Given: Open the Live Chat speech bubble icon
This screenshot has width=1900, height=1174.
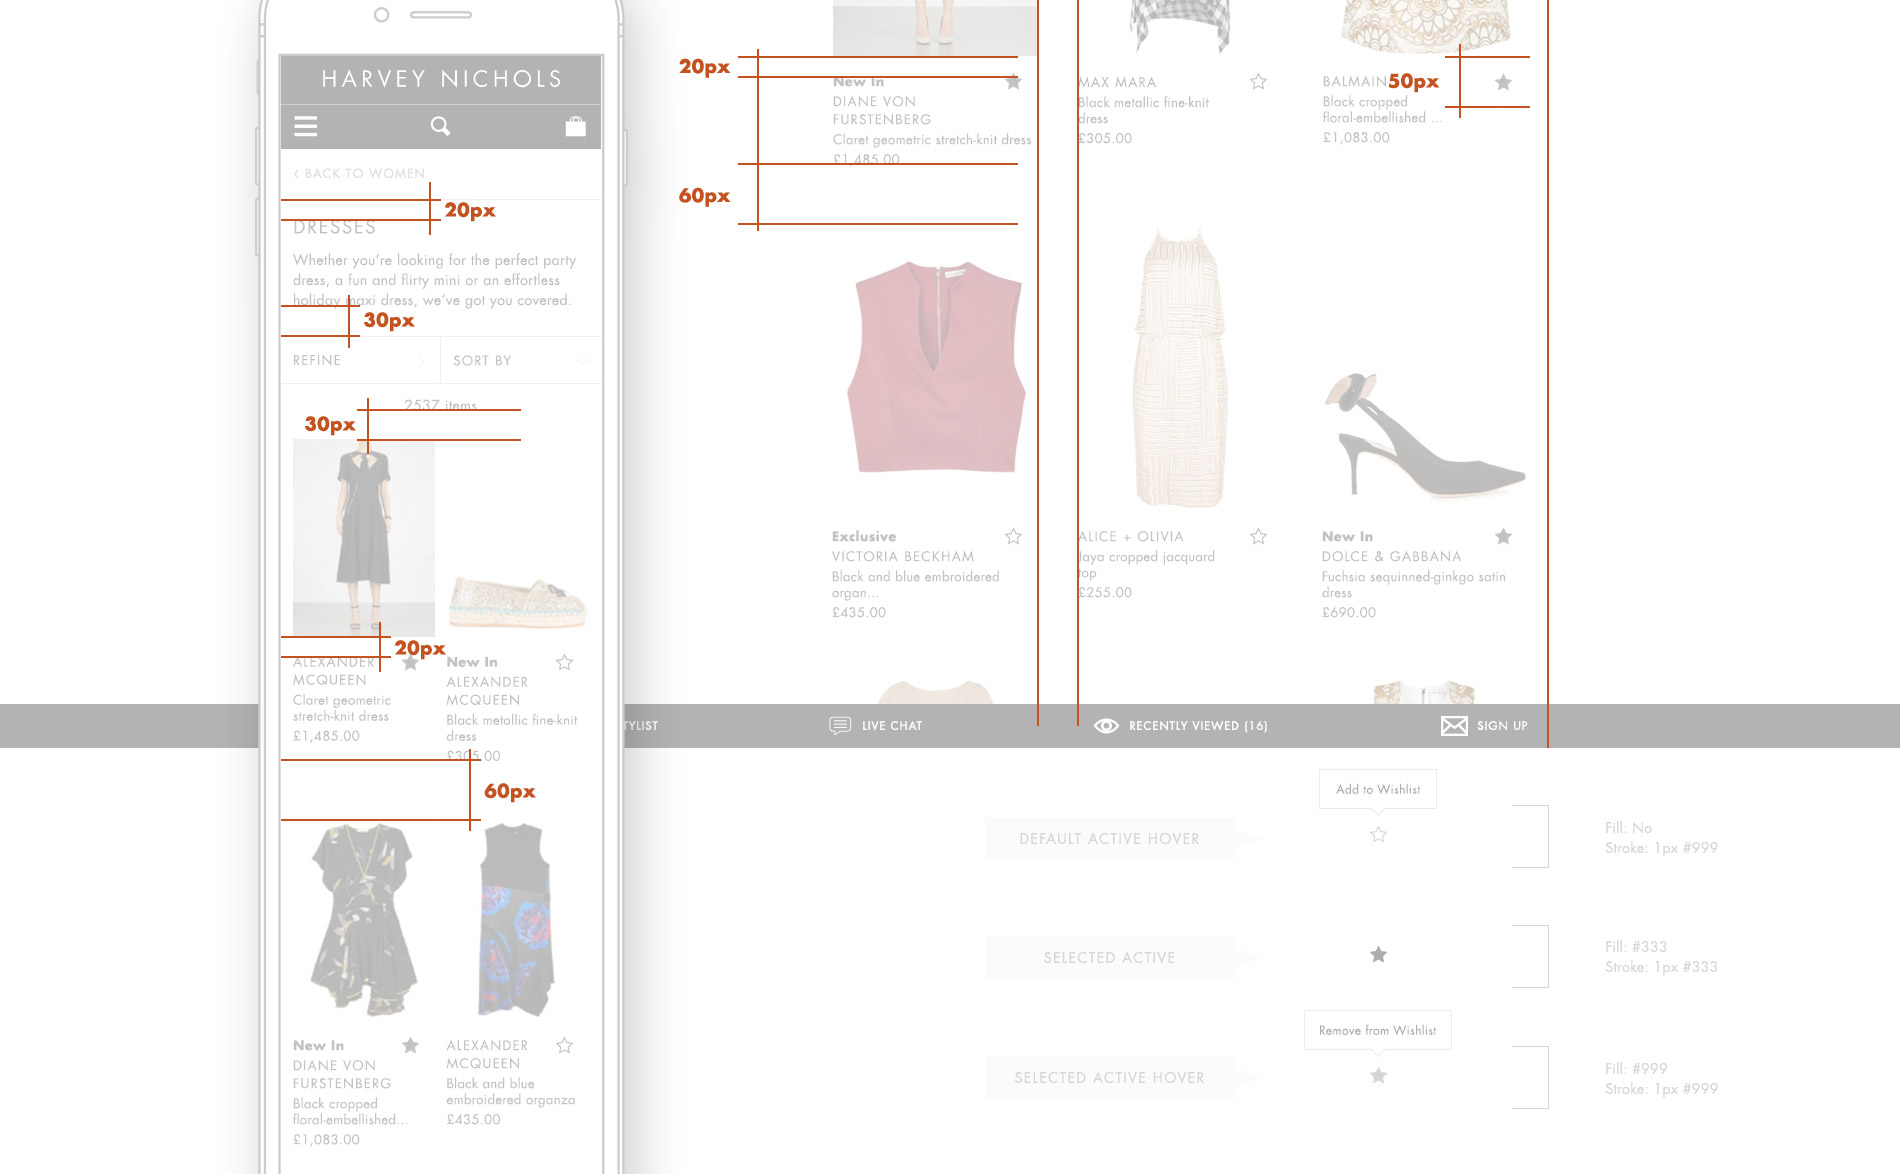Looking at the screenshot, I should coord(840,725).
